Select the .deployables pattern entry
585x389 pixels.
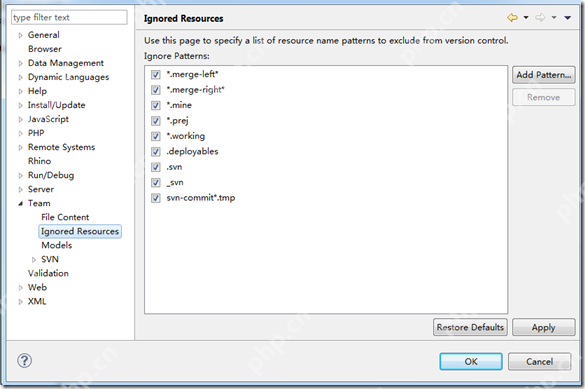click(192, 151)
